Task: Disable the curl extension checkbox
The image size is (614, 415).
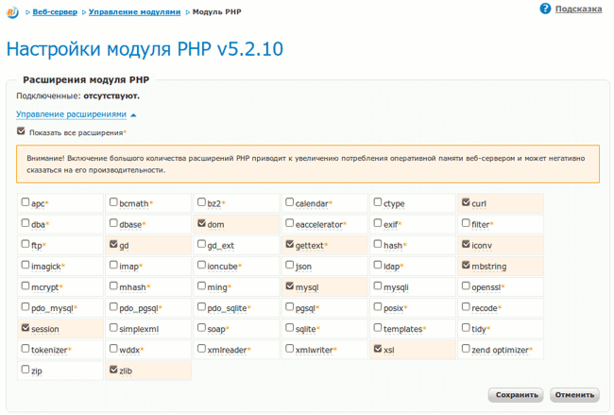Action: [x=466, y=203]
